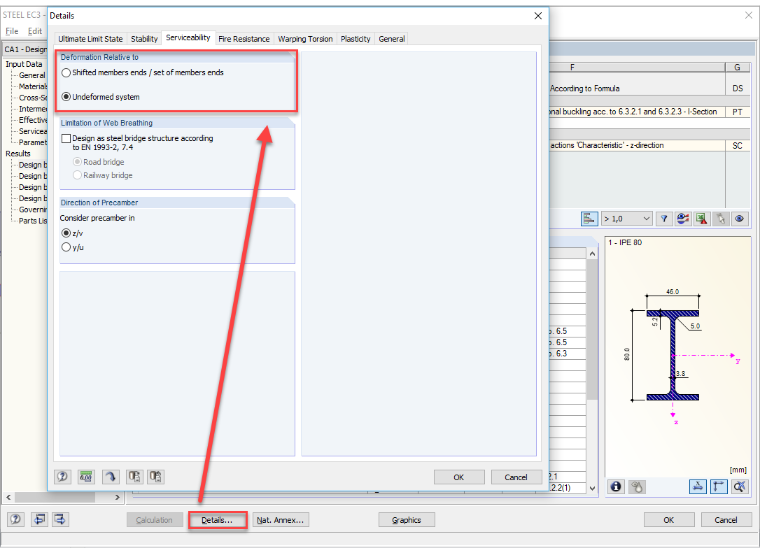This screenshot has width=760, height=553.
Task: Toggle principal axes display icon
Action: 719,486
